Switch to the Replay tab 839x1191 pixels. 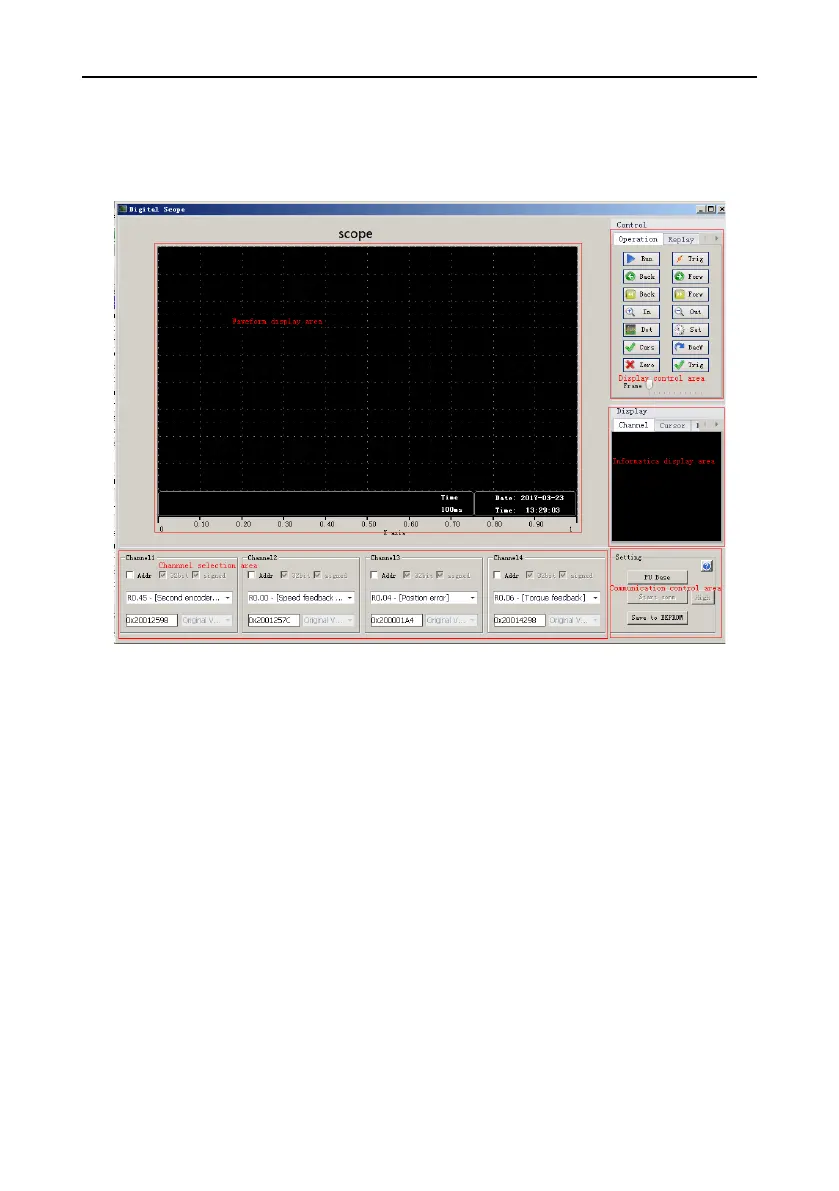point(681,239)
